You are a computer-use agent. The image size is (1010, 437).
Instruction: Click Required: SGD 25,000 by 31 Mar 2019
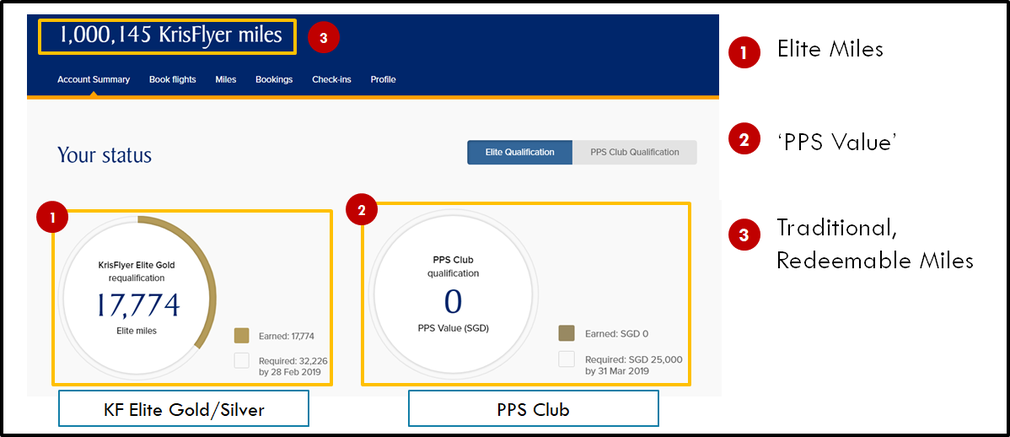[x=634, y=365]
